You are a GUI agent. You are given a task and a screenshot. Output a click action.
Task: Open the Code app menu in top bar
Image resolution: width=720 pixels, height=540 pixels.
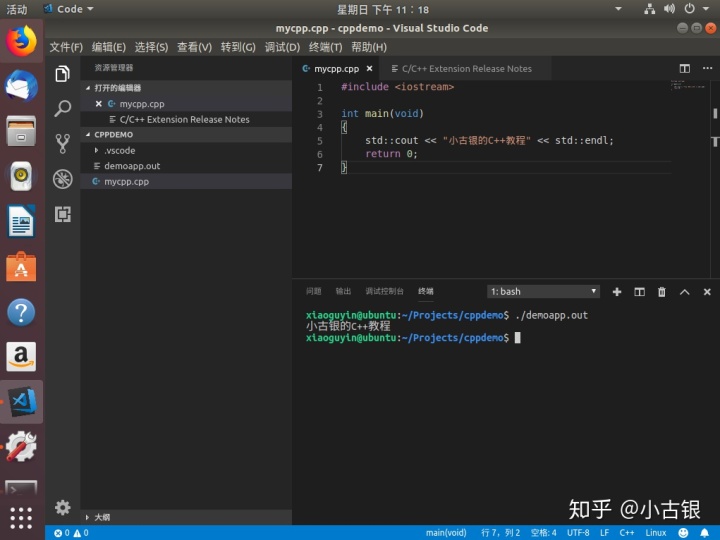pyautogui.click(x=69, y=9)
